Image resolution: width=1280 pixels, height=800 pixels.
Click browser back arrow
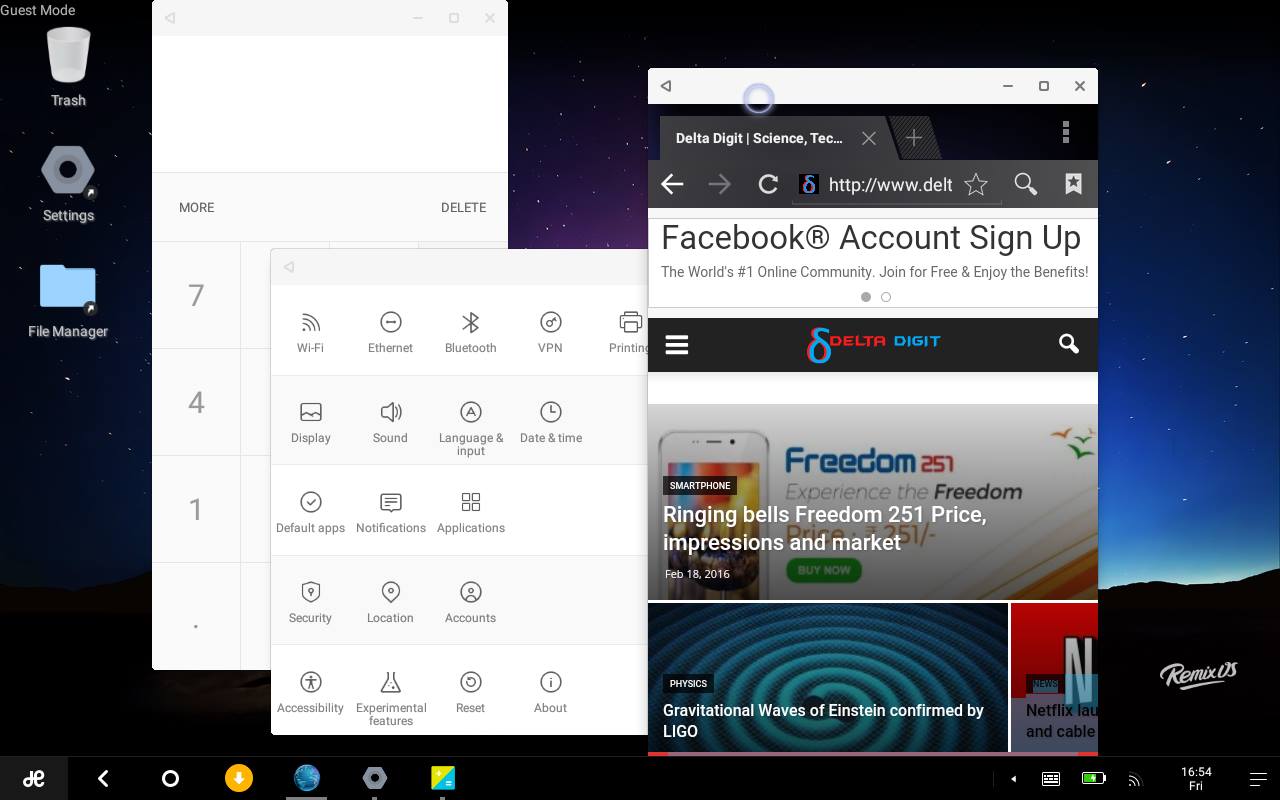tap(672, 184)
